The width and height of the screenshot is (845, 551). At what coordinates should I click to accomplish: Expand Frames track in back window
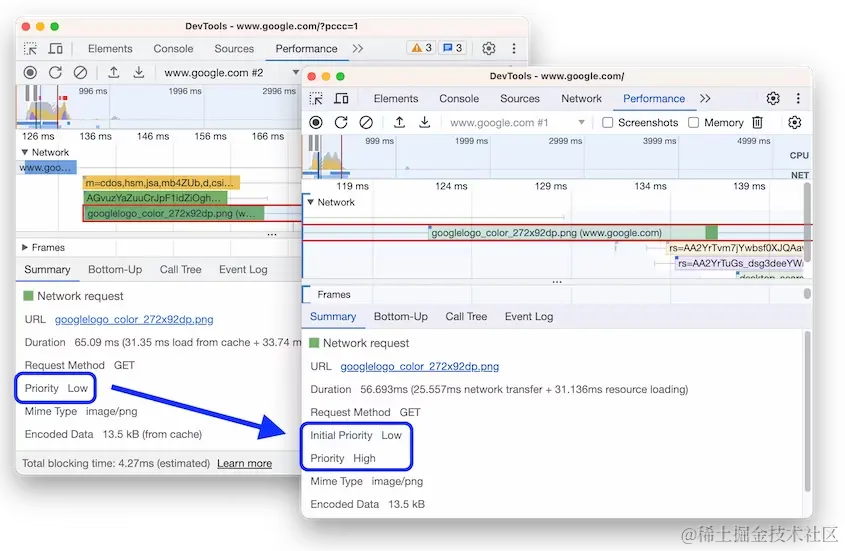coord(25,247)
